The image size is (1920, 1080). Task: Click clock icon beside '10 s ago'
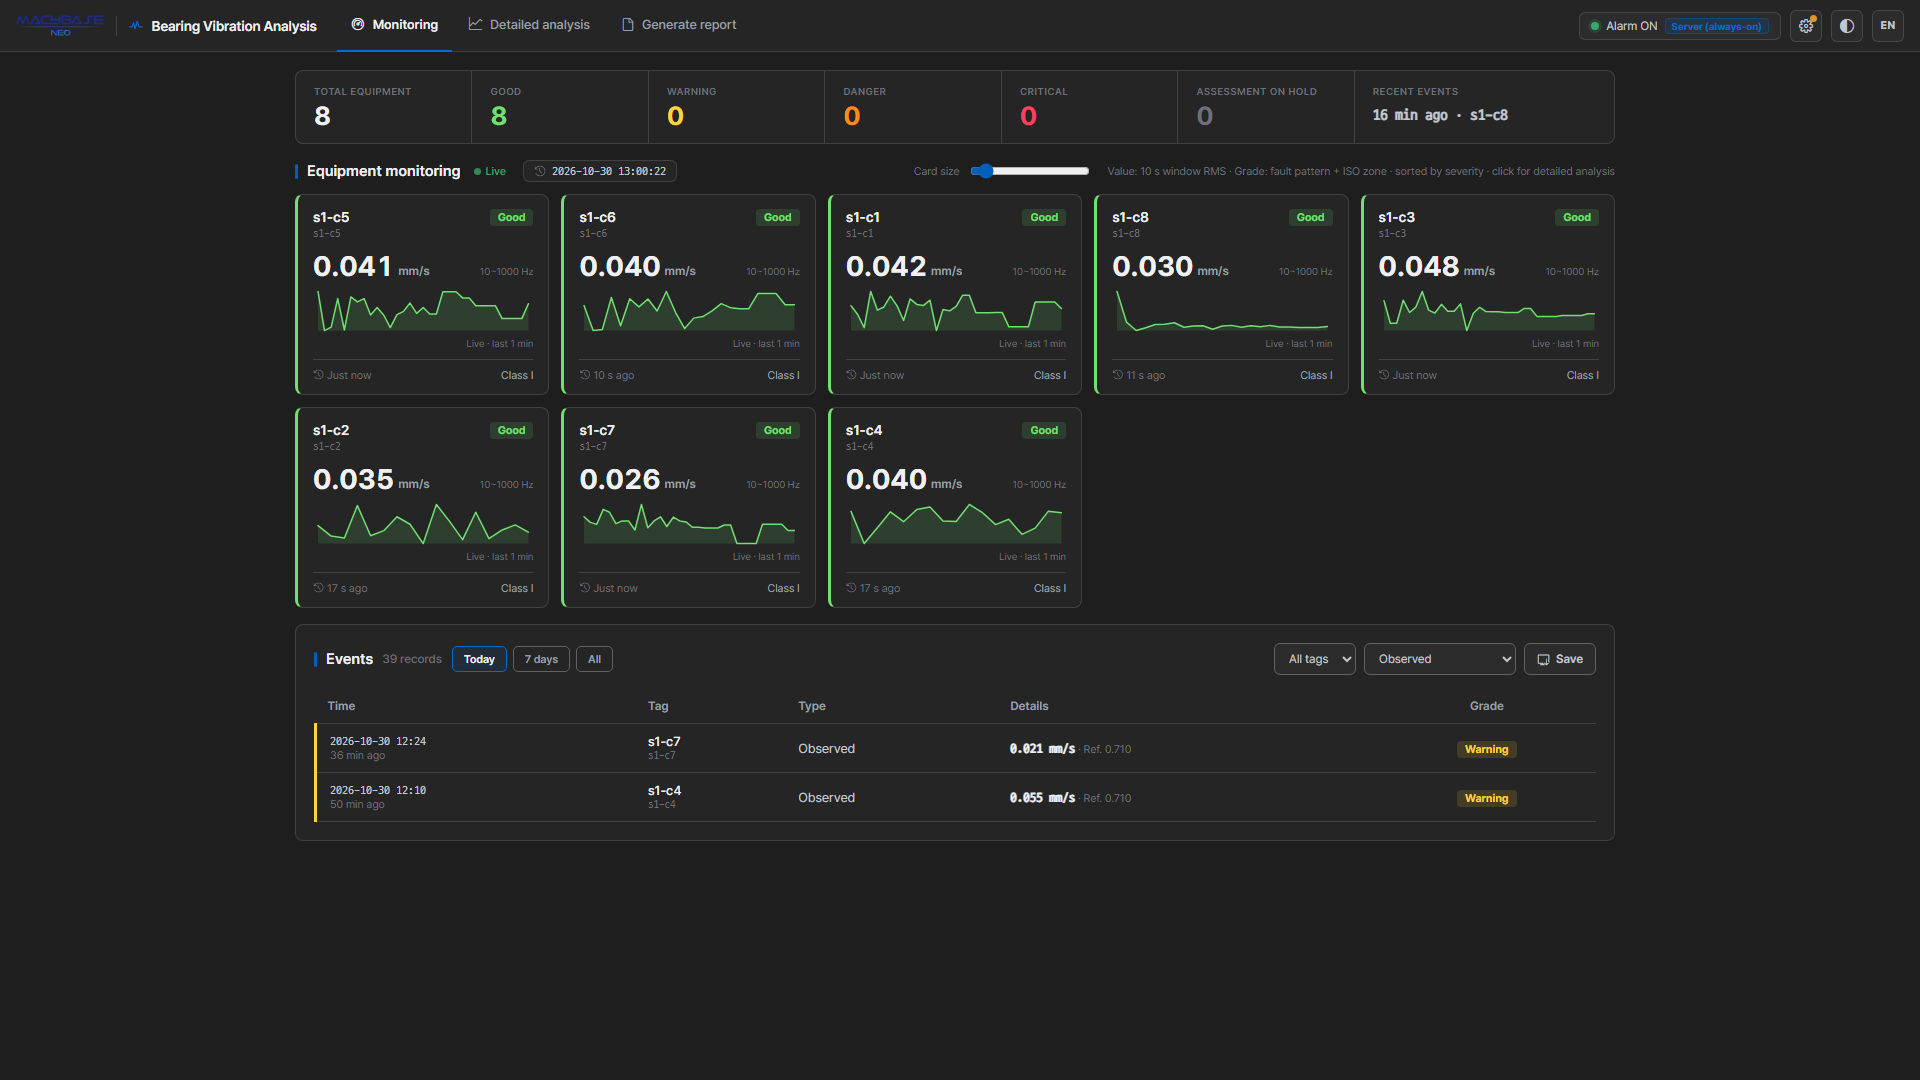585,375
